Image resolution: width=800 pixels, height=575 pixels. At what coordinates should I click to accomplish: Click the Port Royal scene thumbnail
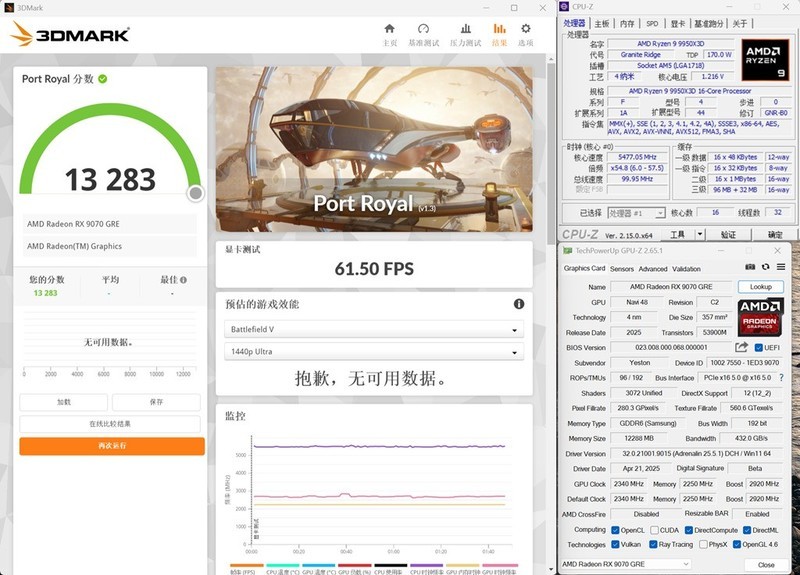[374, 149]
